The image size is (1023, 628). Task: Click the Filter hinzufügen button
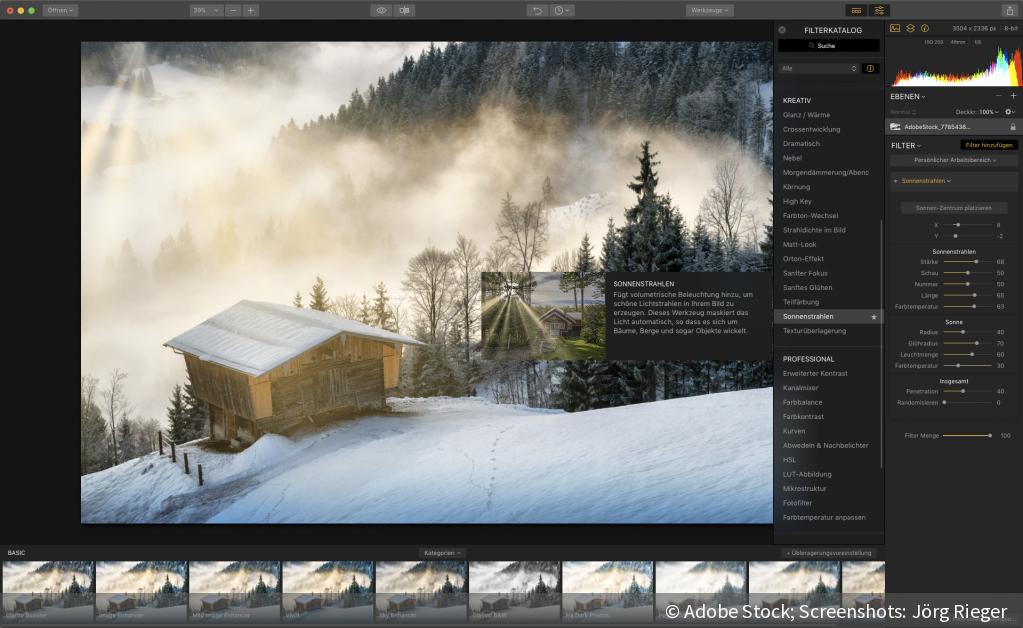[x=989, y=145]
